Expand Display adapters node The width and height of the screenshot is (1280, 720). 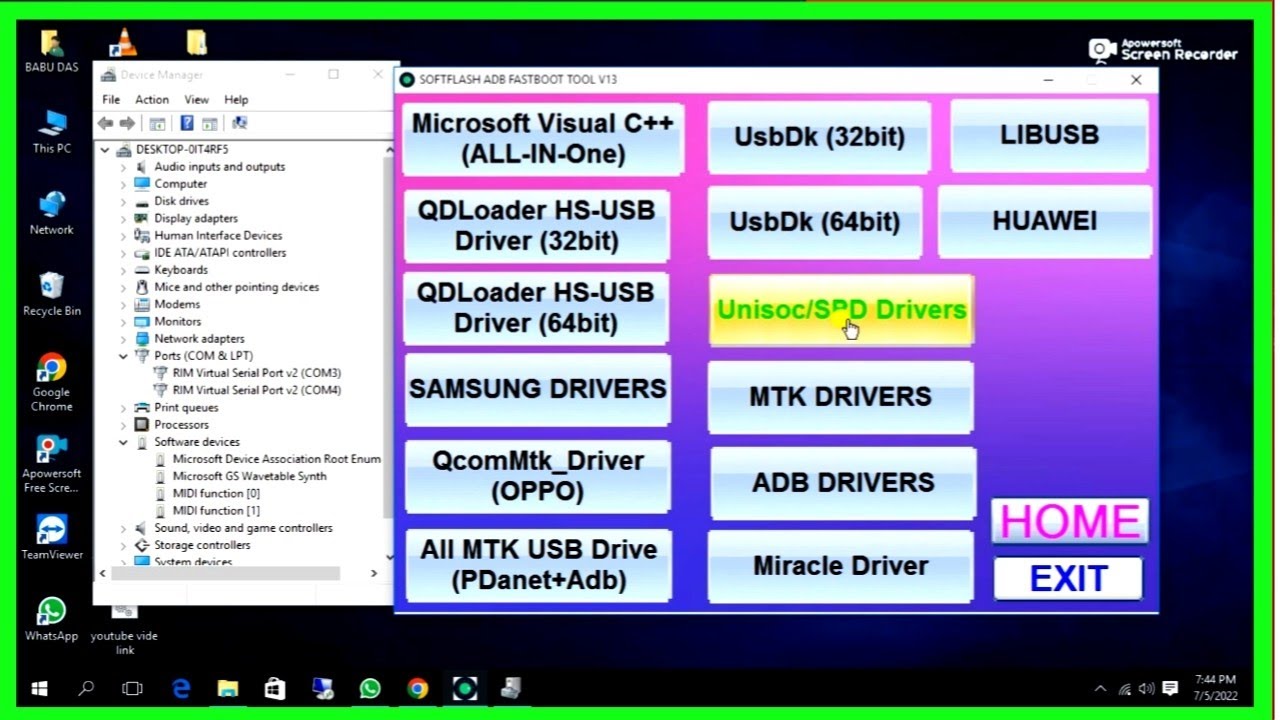click(123, 218)
